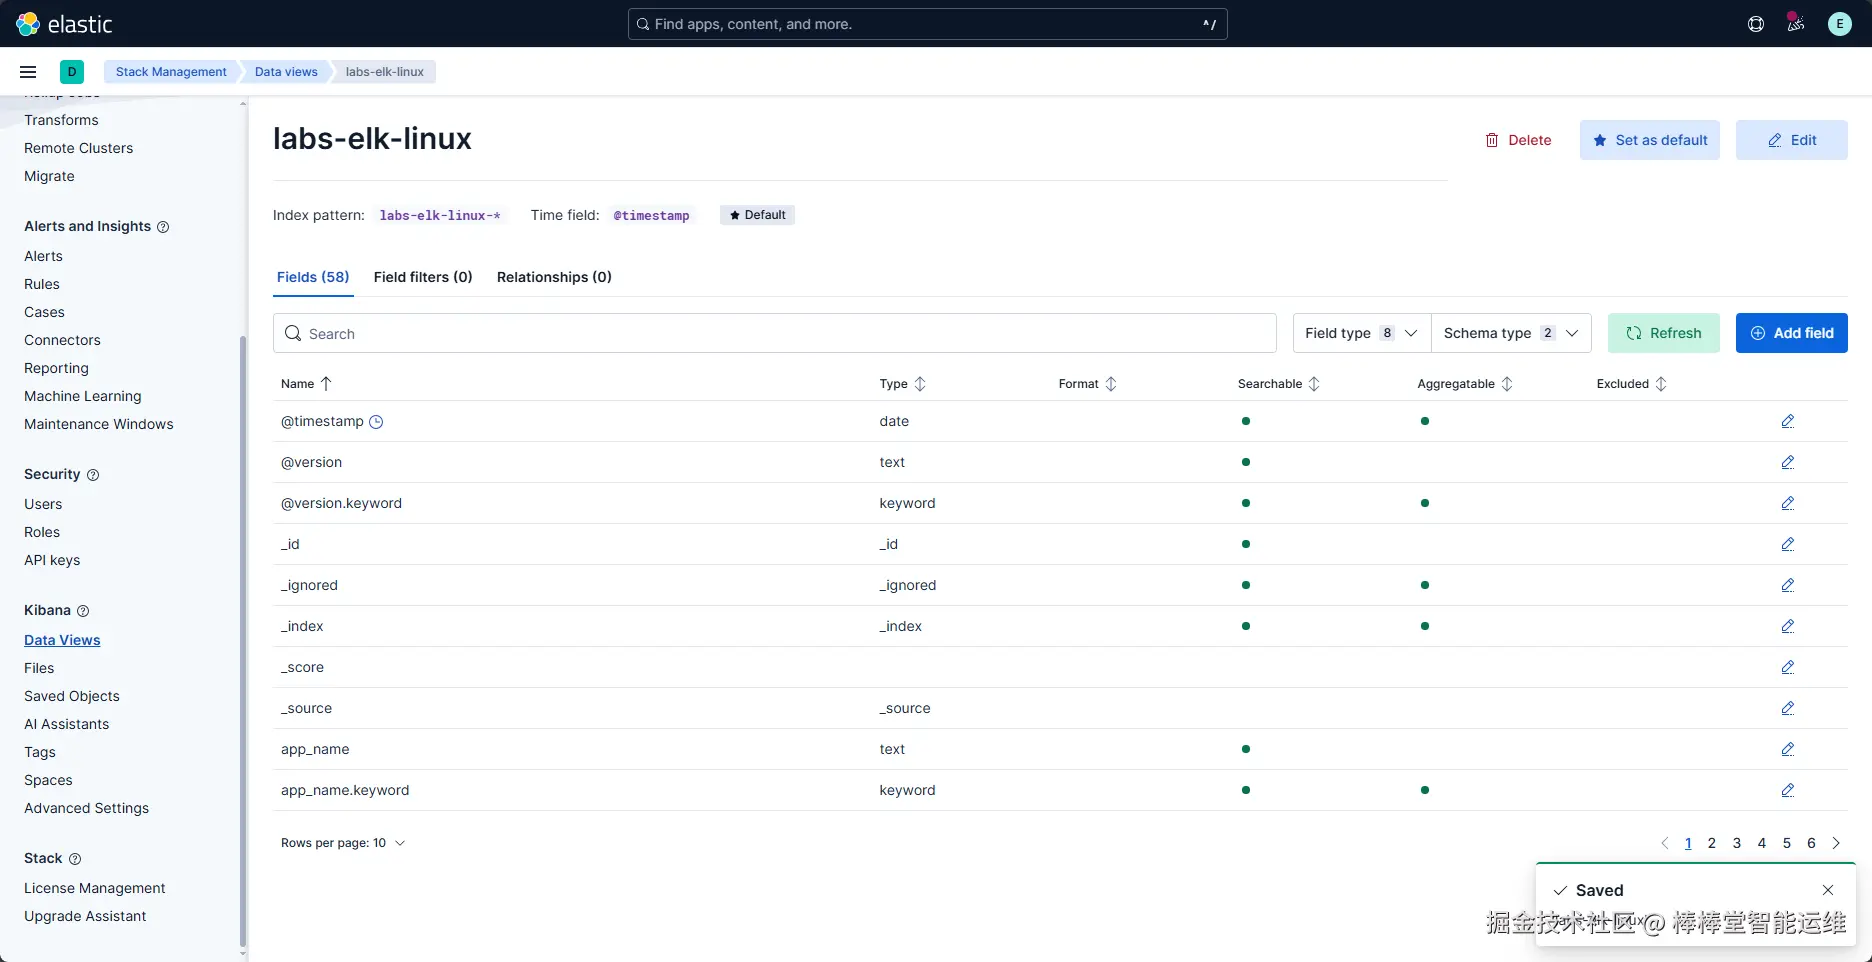Viewport: 1872px width, 962px height.
Task: Edit the @version field pencil icon
Action: pyautogui.click(x=1788, y=462)
